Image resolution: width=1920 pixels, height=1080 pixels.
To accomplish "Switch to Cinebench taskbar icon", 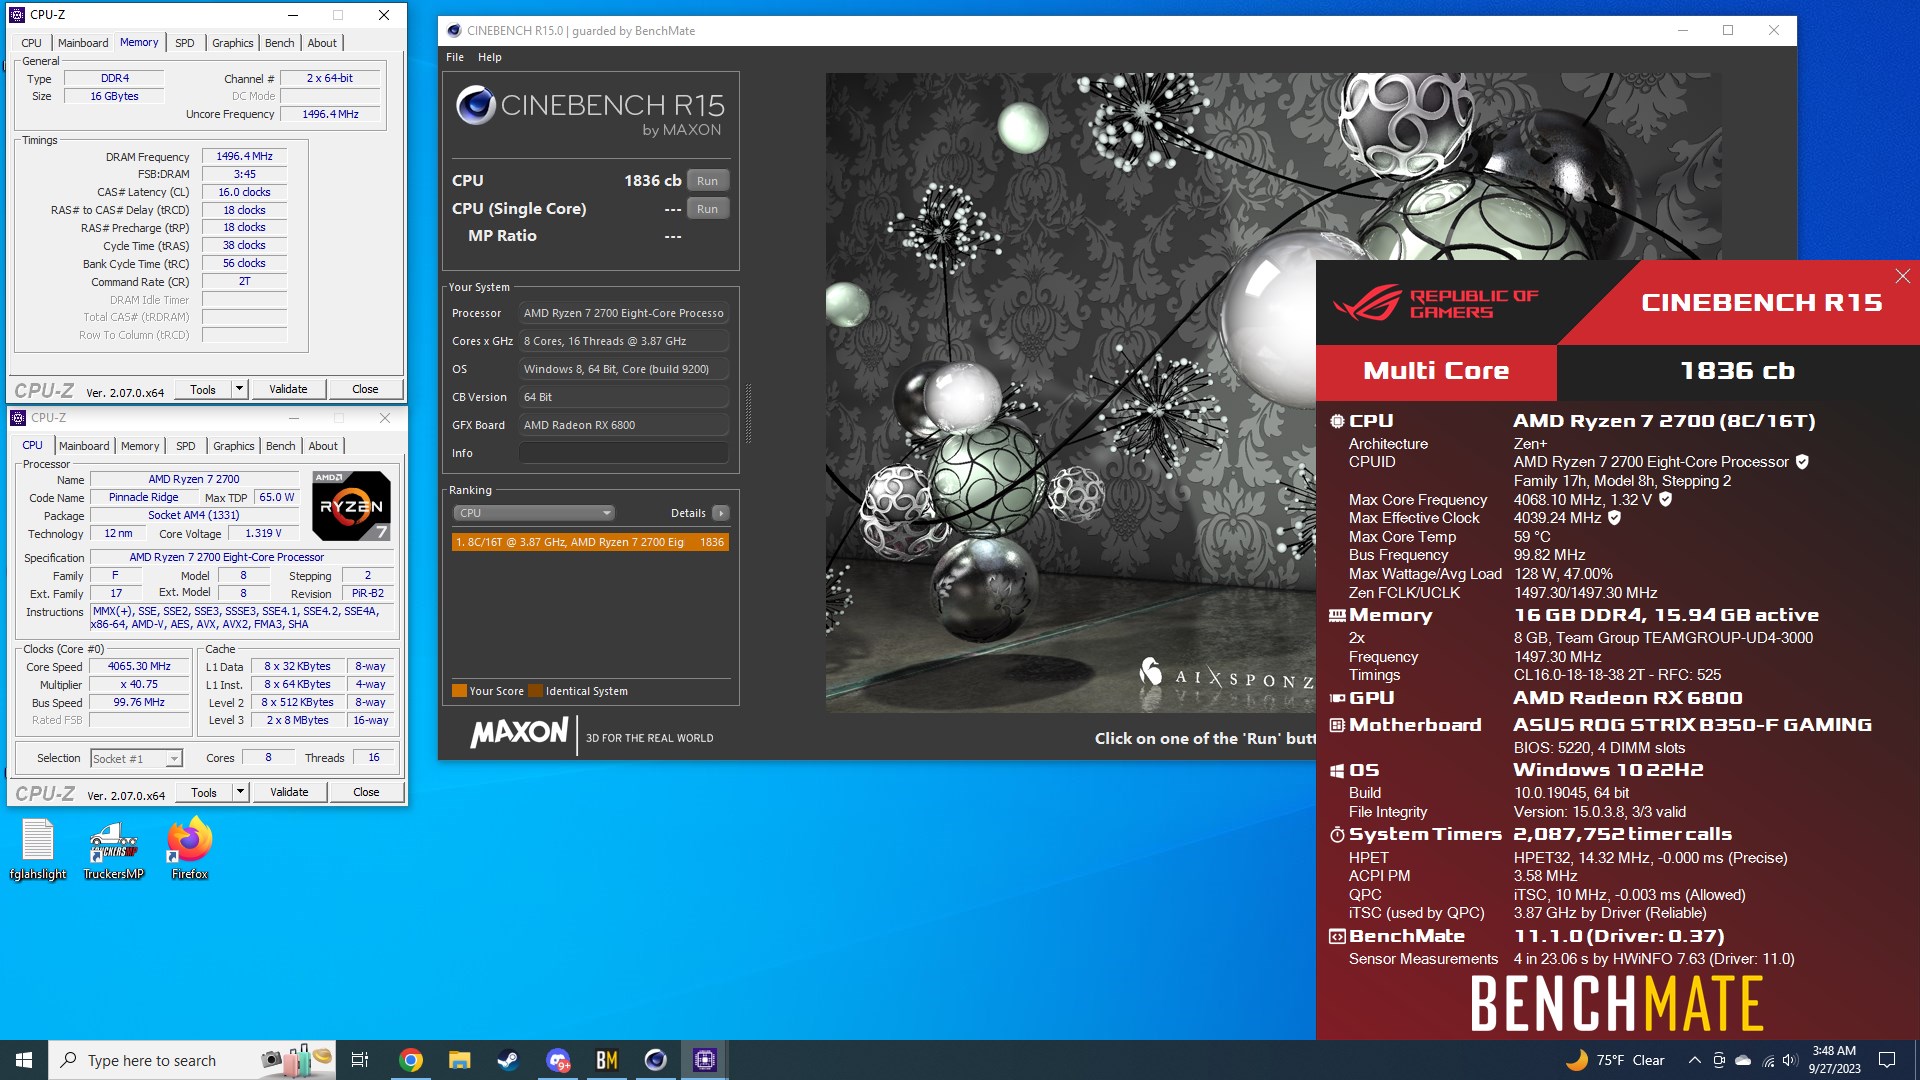I will pos(655,1060).
